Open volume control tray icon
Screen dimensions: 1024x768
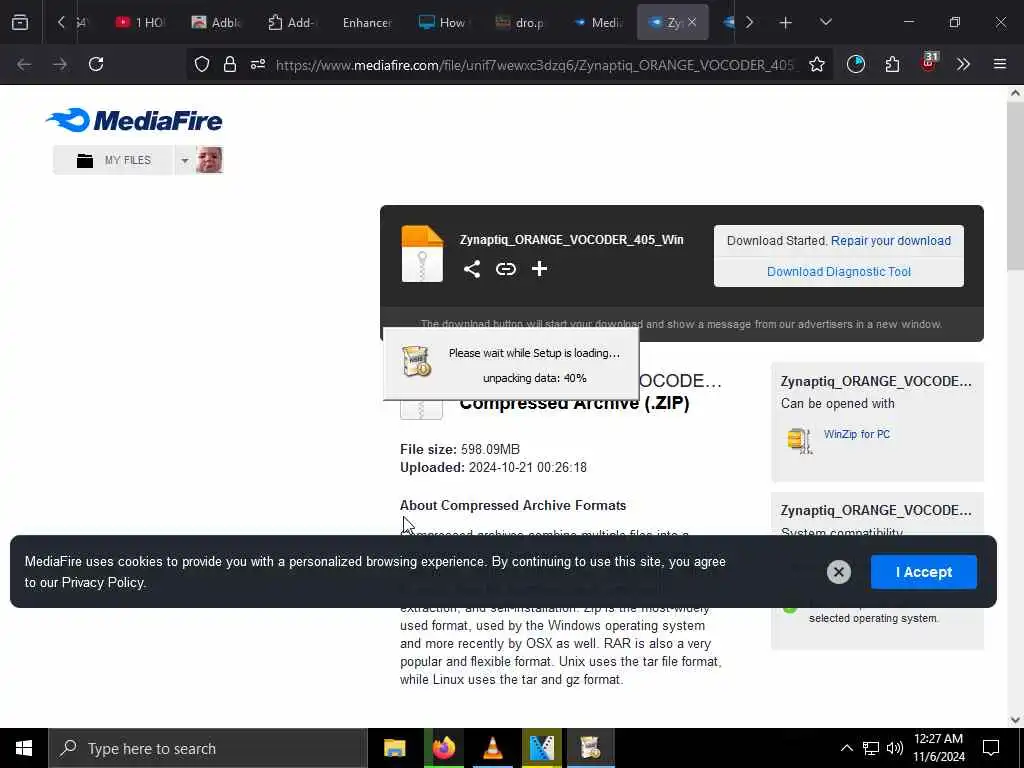pyautogui.click(x=895, y=748)
